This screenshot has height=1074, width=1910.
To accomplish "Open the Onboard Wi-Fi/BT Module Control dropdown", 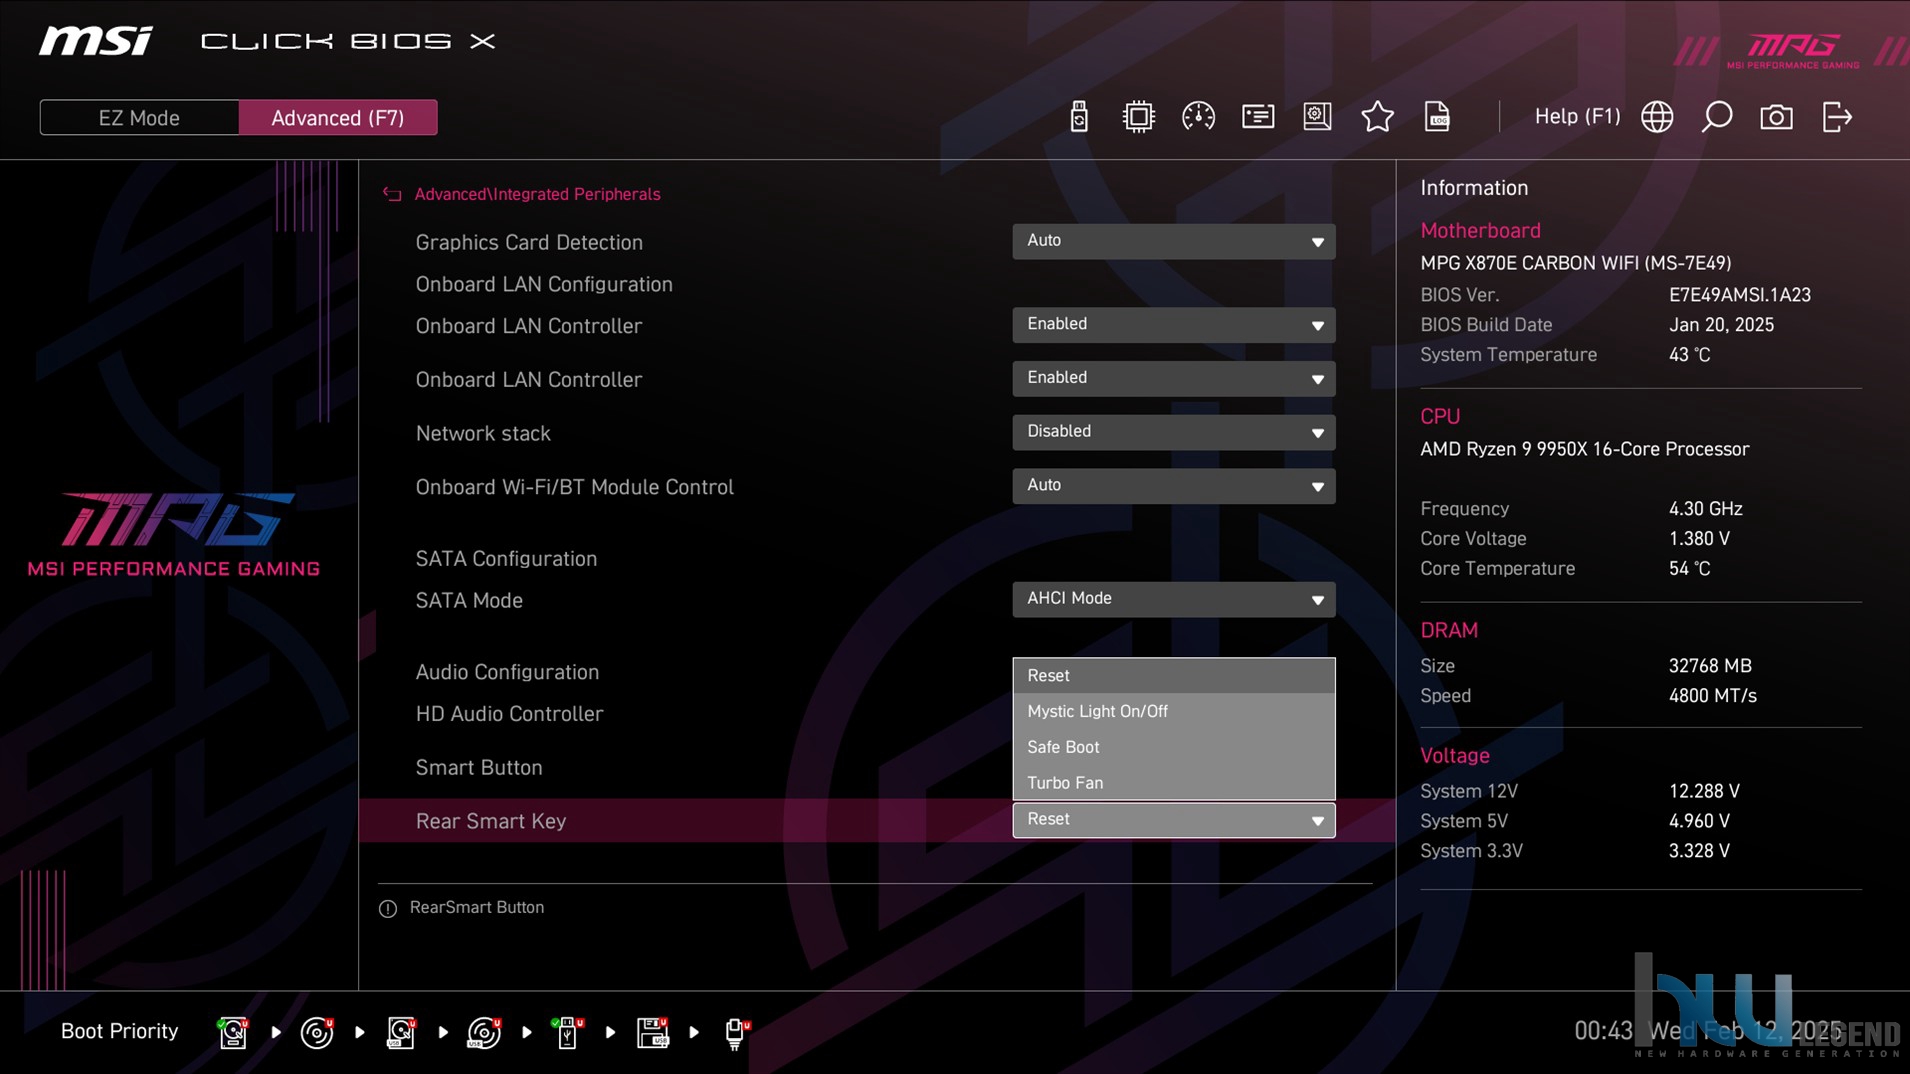I will pyautogui.click(x=1173, y=486).
